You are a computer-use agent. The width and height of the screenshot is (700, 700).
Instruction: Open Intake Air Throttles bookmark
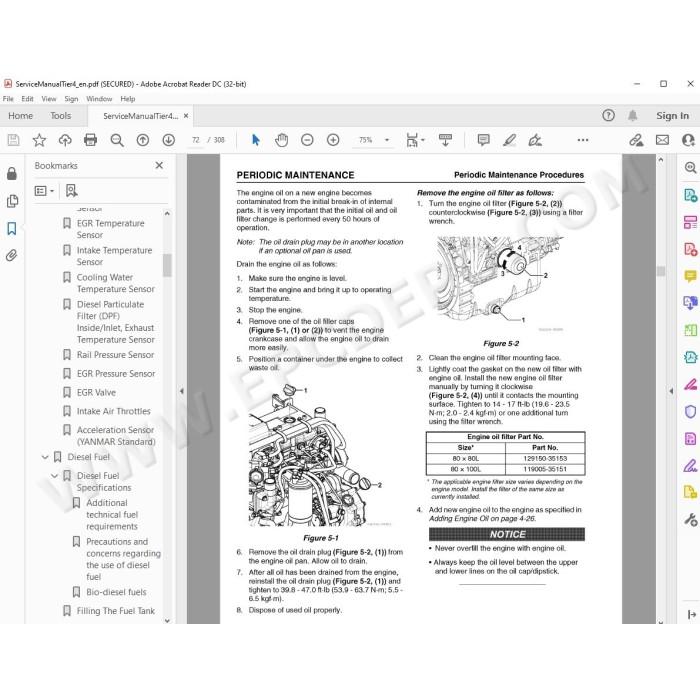[113, 411]
